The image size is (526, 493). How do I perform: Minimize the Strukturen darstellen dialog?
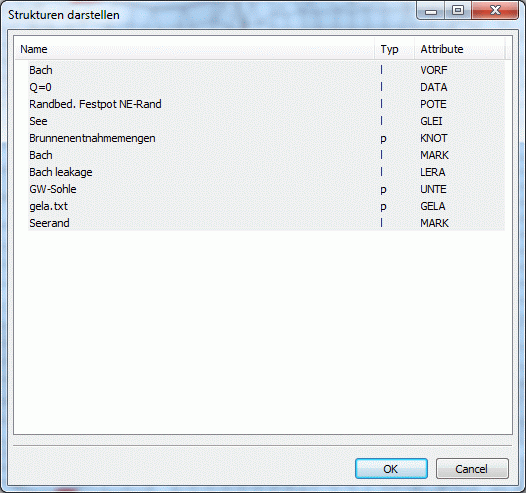pyautogui.click(x=431, y=10)
